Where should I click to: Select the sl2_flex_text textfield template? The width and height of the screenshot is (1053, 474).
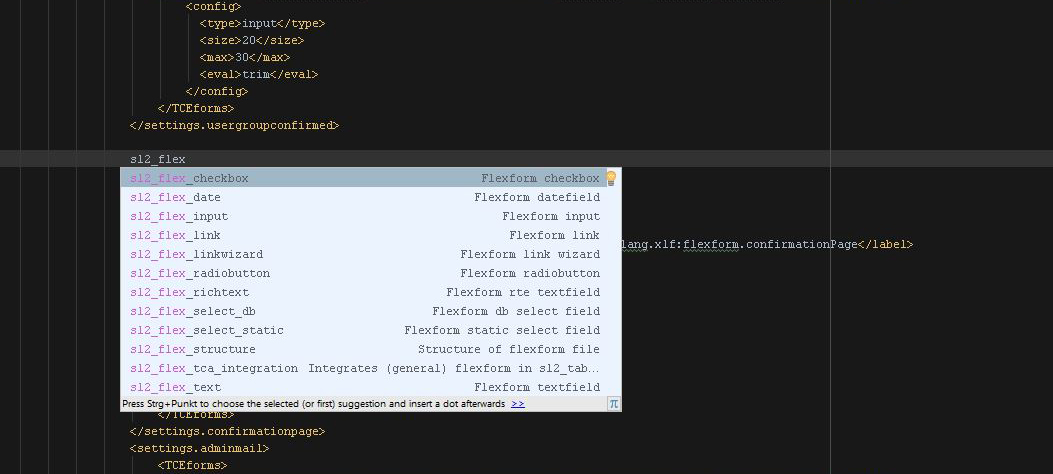[x=371, y=387]
